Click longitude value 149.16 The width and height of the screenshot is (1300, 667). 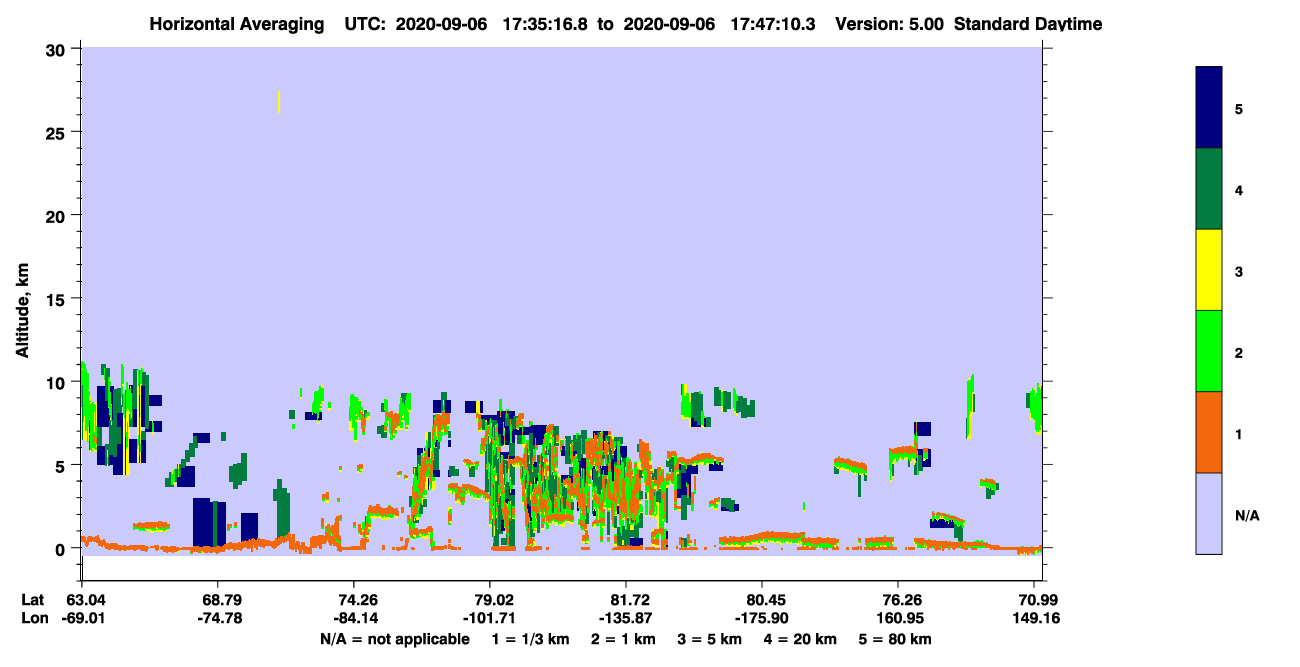coord(1037,618)
